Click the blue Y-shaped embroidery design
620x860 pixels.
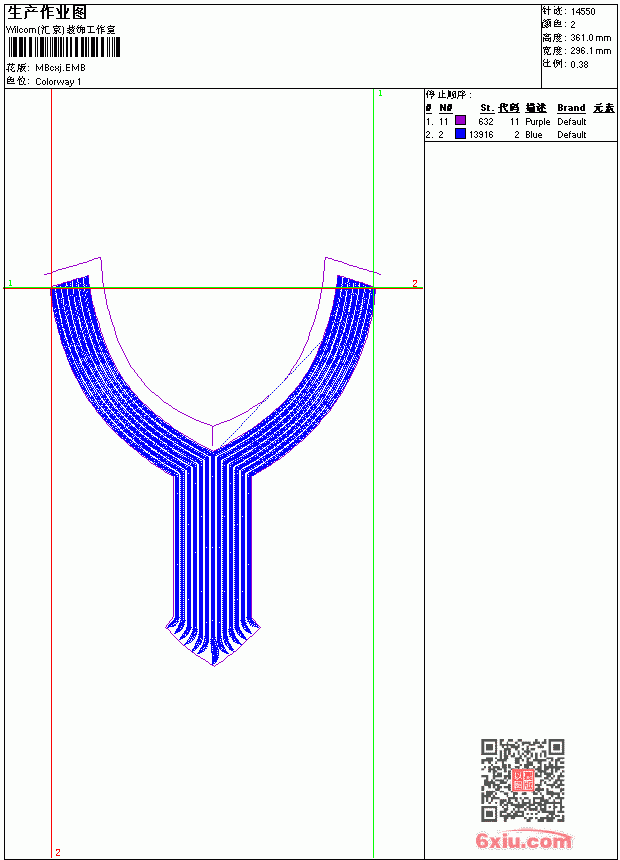[213, 471]
